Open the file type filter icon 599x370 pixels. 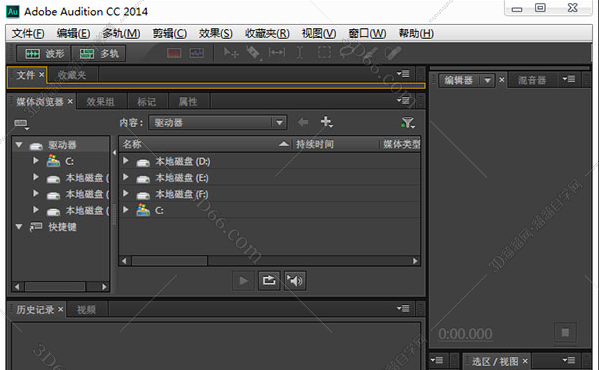(408, 123)
